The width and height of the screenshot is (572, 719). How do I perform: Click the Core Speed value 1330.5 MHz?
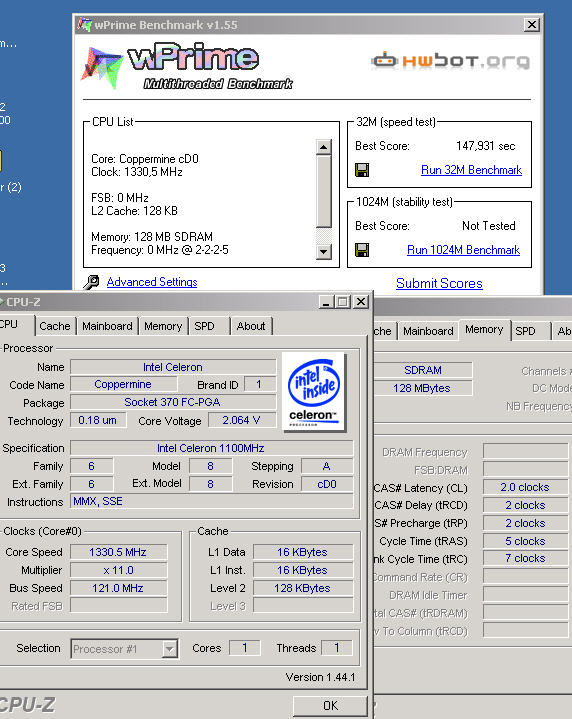[118, 552]
